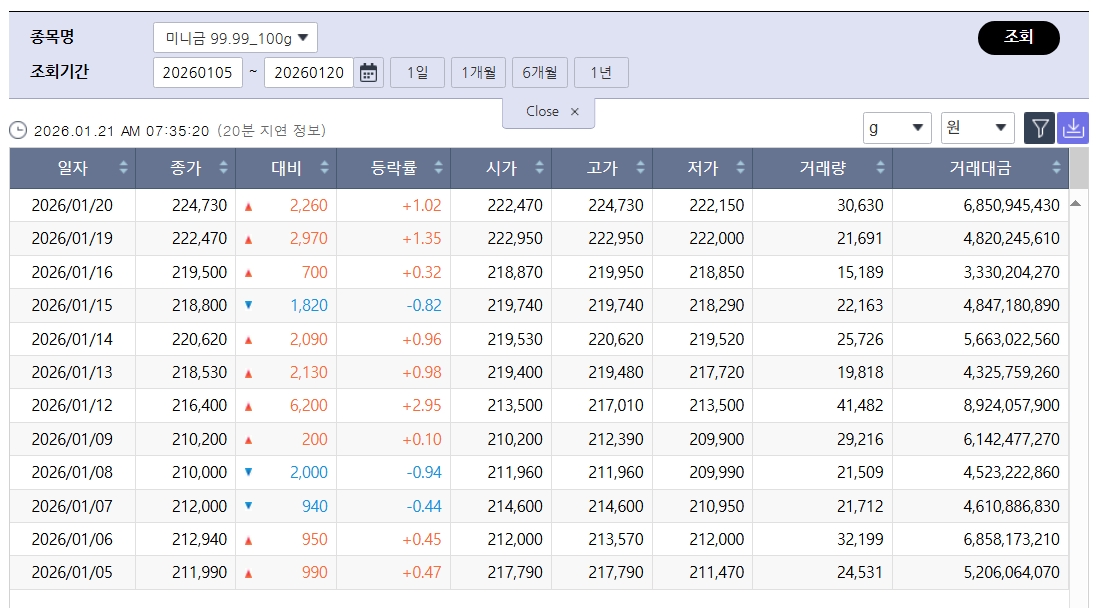Image resolution: width=1096 pixels, height=608 pixels.
Task: Sort by 고가 column arrows
Action: point(639,169)
